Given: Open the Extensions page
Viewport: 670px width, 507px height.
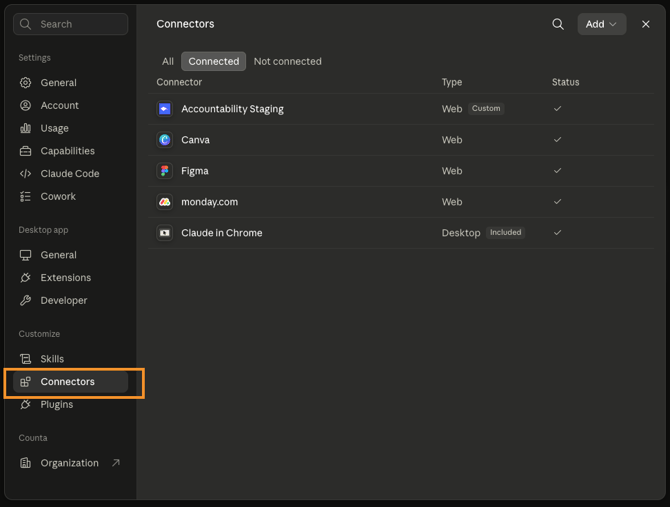Looking at the screenshot, I should pyautogui.click(x=71, y=278).
